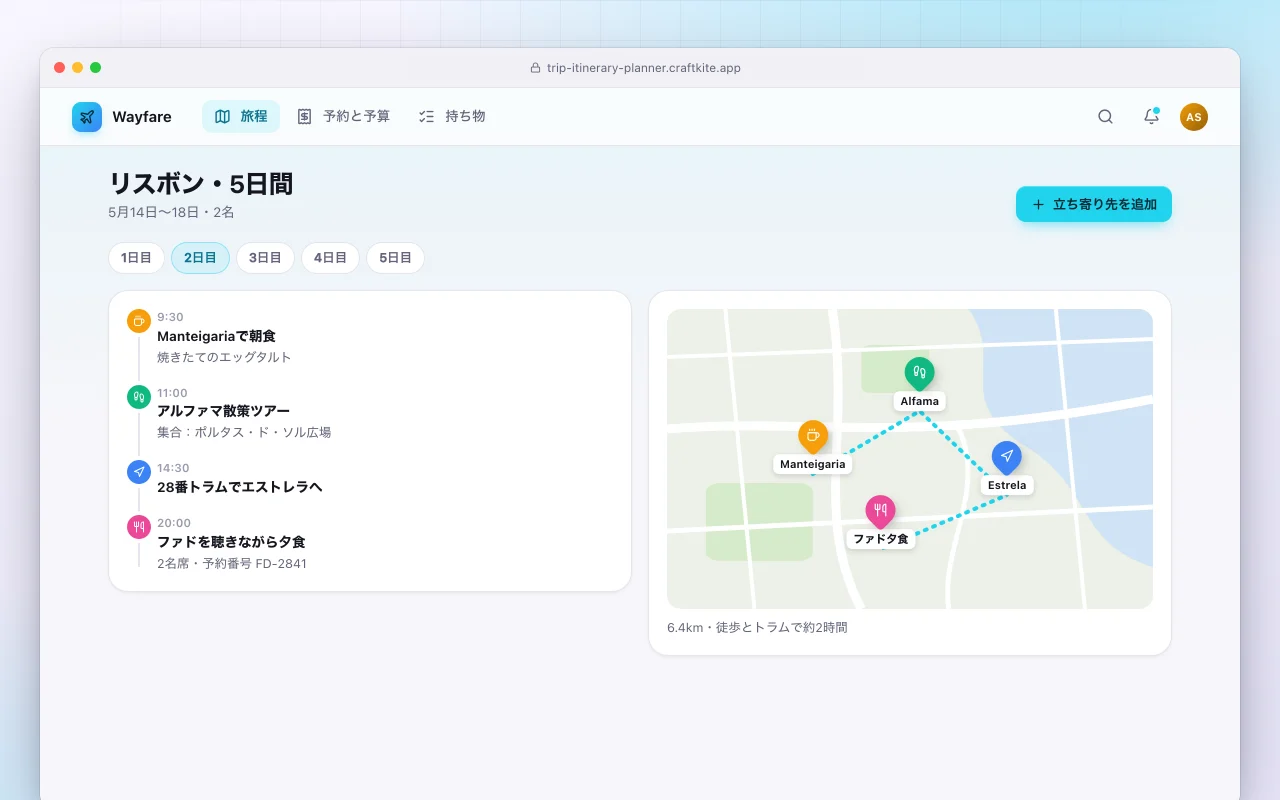Click the utensils icon beside ファドを聴きながら夕食
Screen dimensions: 1280x800
tap(139, 527)
